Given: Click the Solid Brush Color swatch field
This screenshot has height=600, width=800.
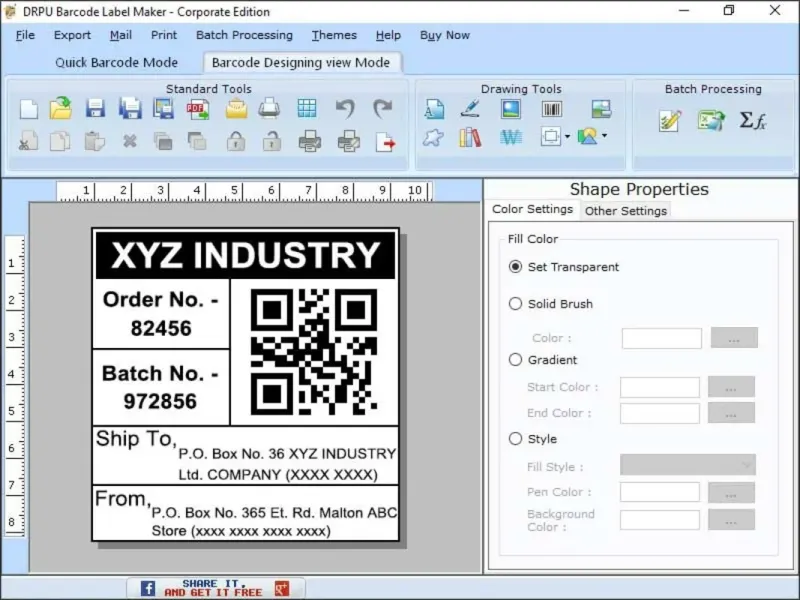Looking at the screenshot, I should coord(662,338).
